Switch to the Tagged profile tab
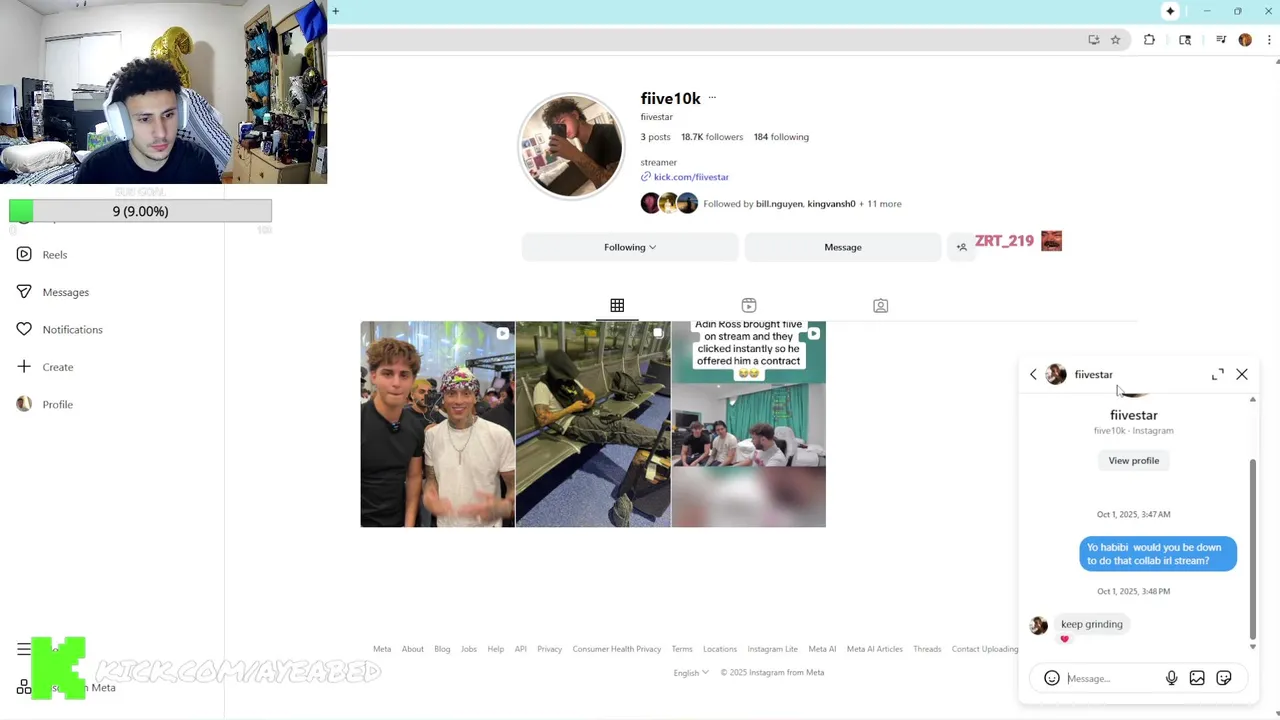This screenshot has width=1280, height=720. [881, 305]
